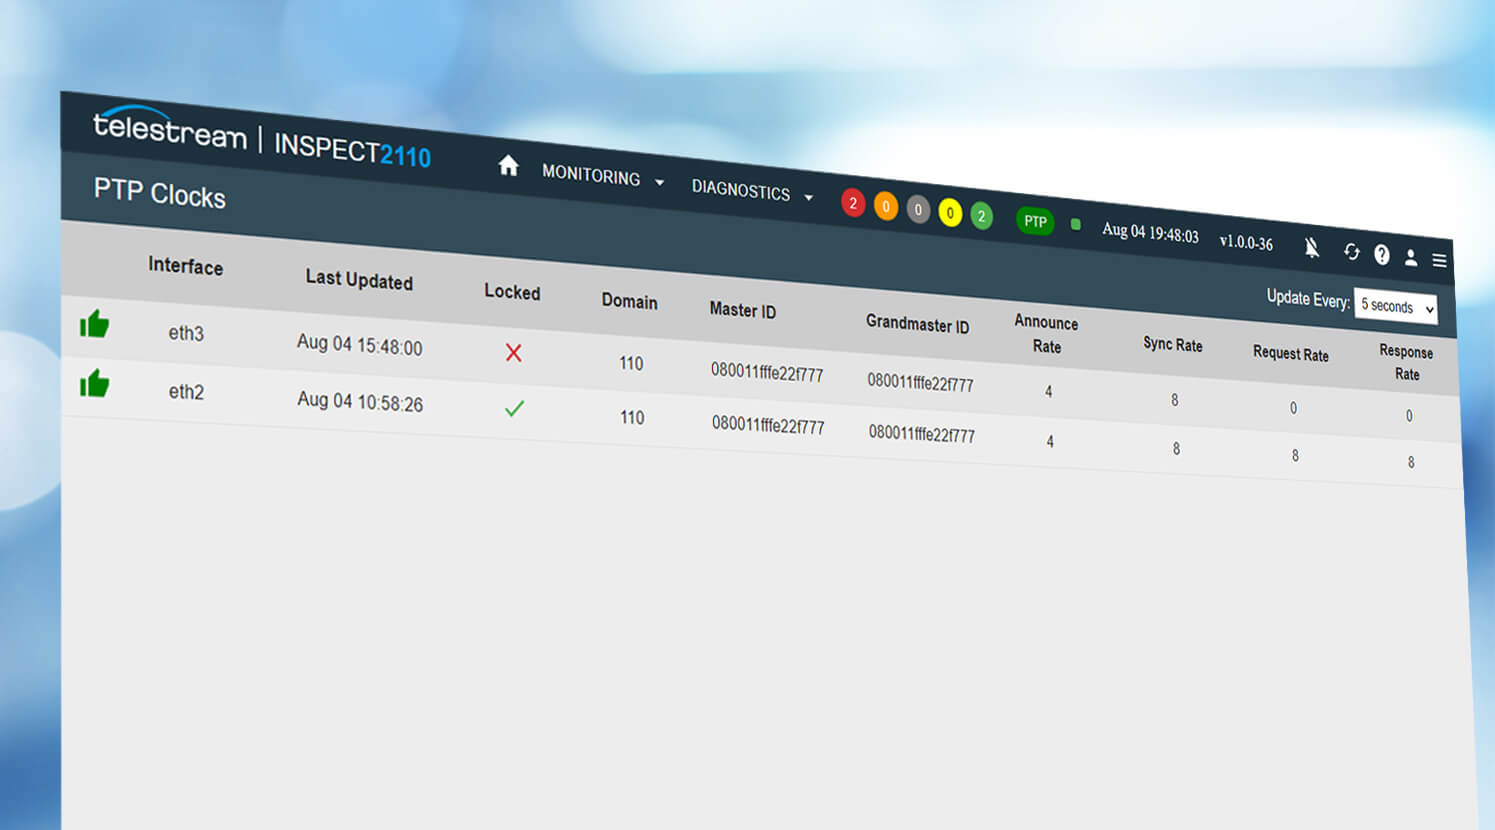Screen dimensions: 1495x830
Task: Go to the Home icon
Action: coord(508,165)
